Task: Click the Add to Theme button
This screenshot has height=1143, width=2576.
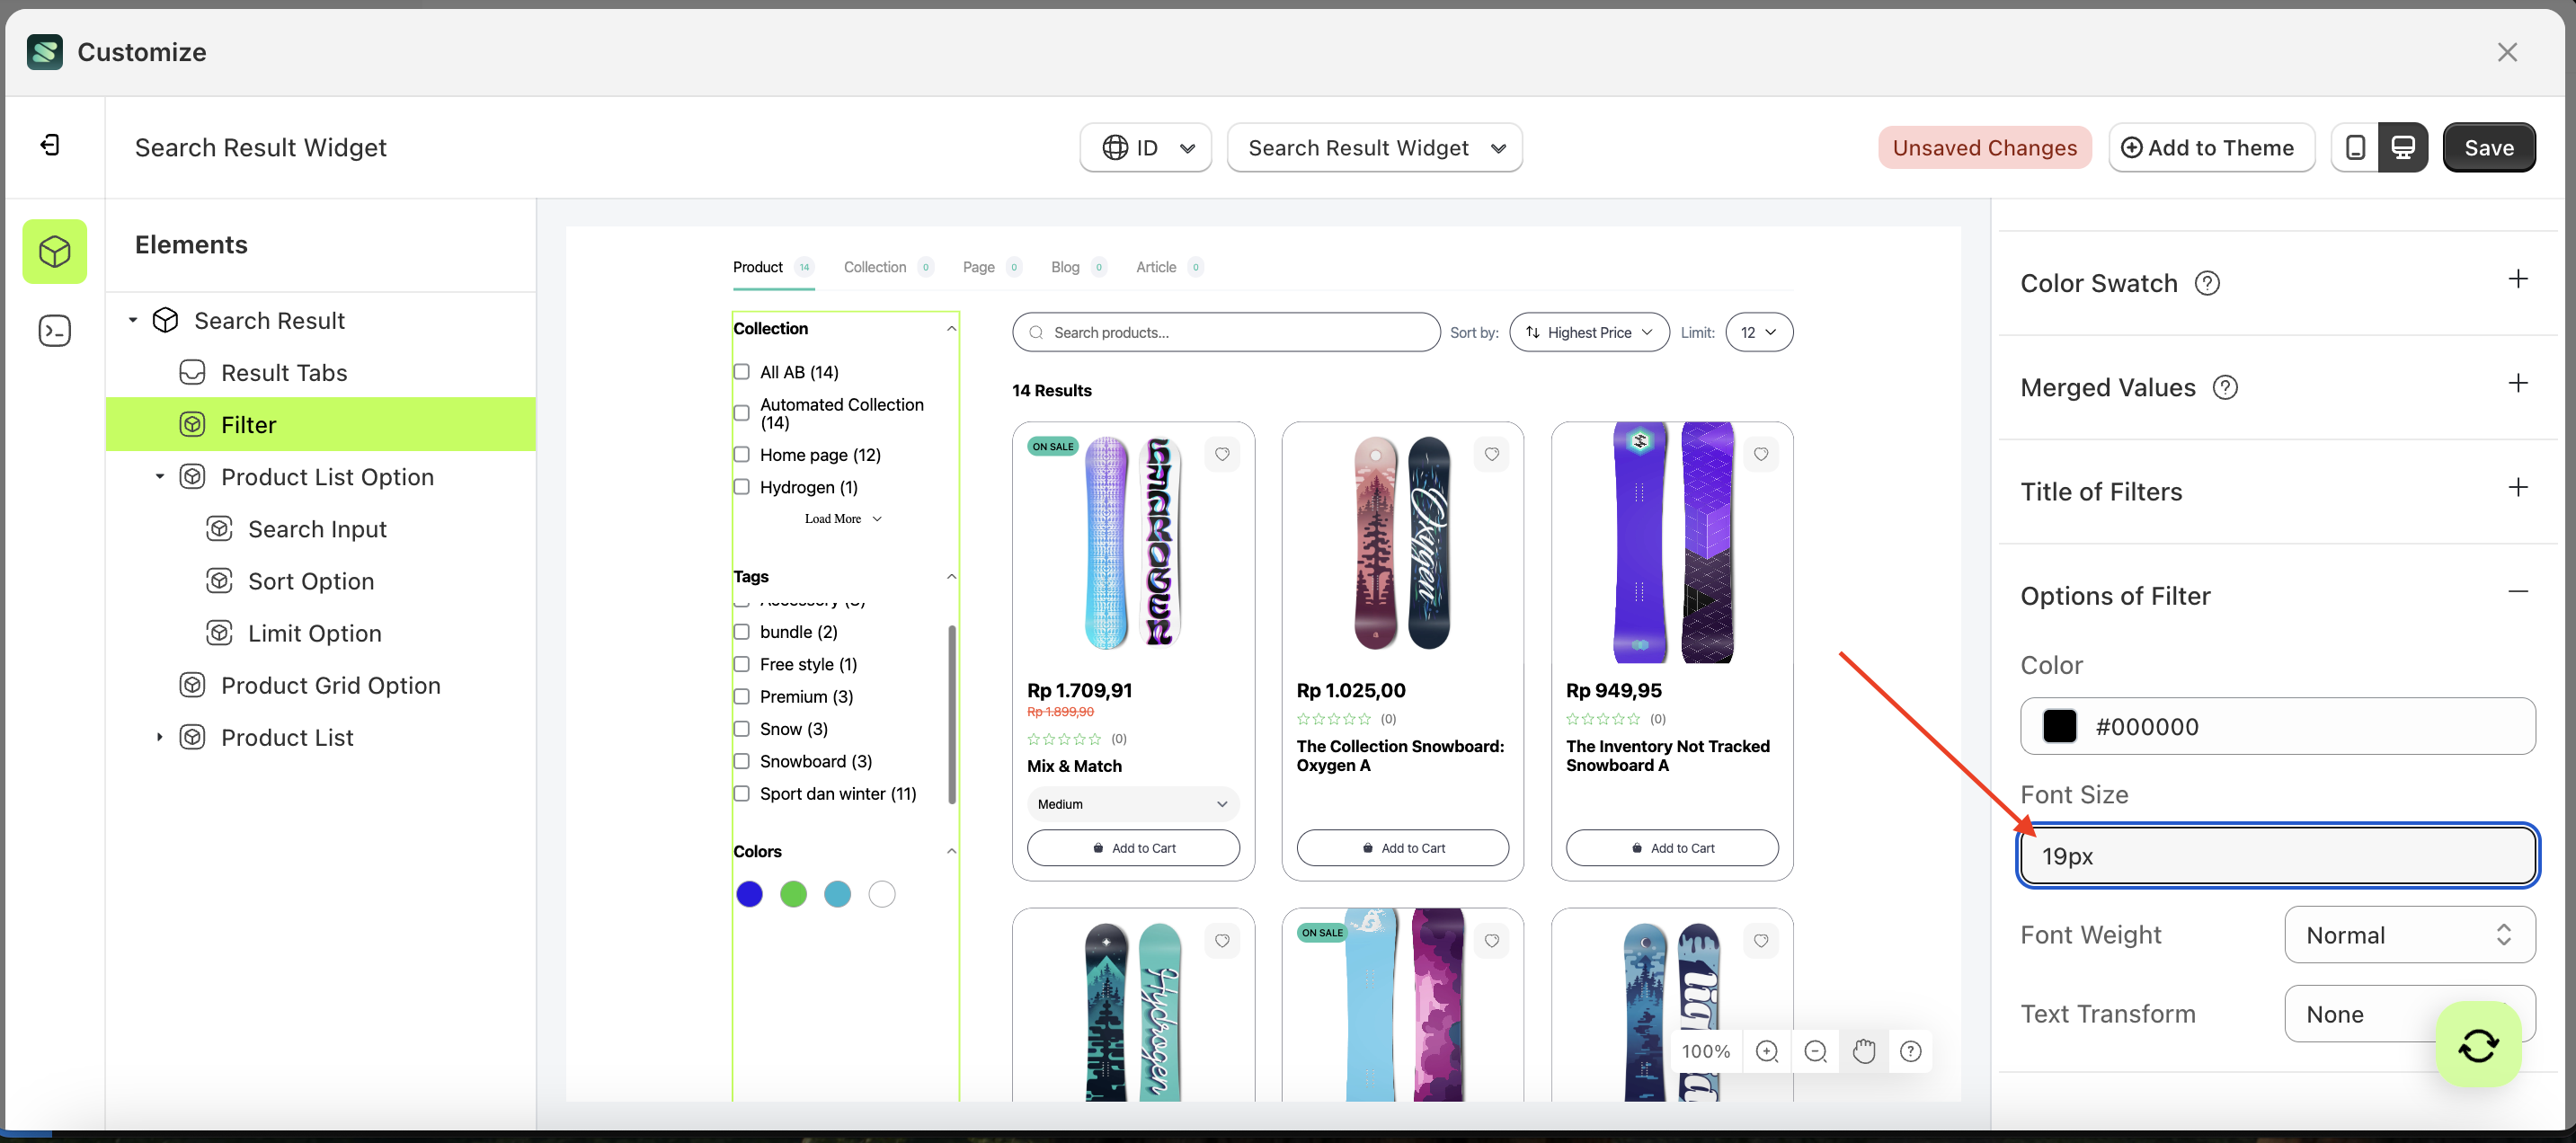Action: click(x=2211, y=147)
